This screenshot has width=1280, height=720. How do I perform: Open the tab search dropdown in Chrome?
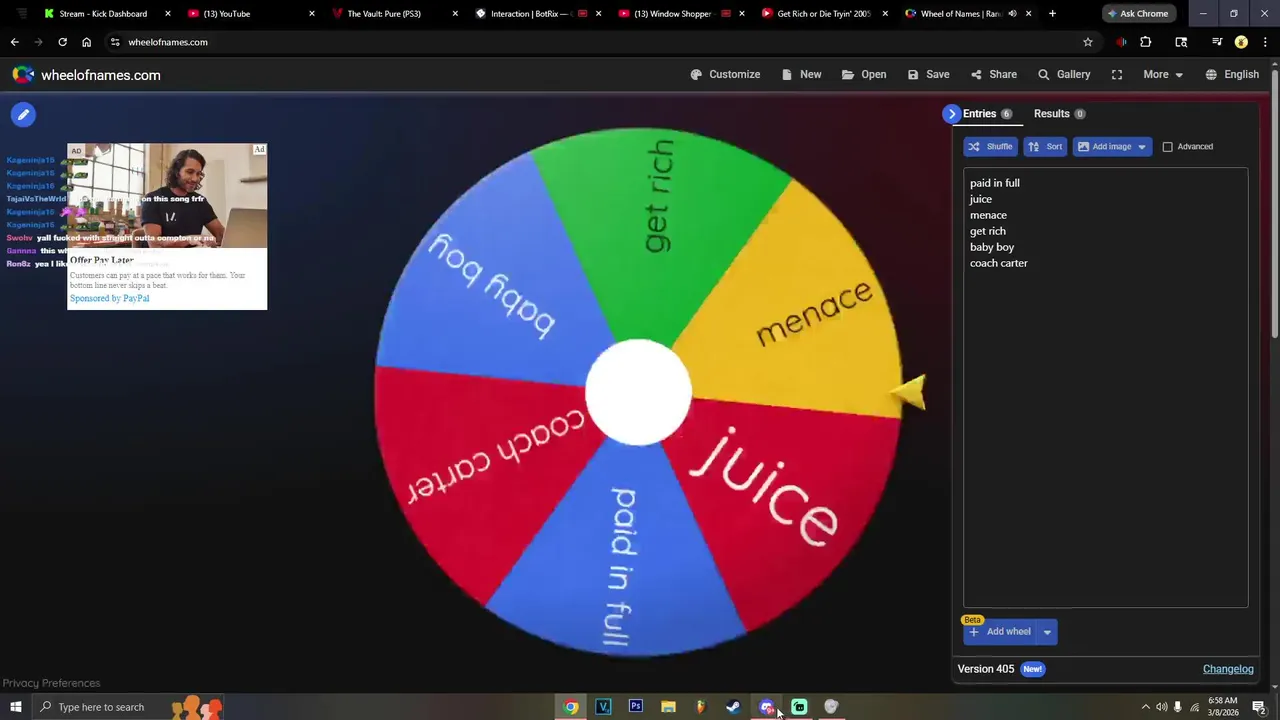click(x=21, y=14)
